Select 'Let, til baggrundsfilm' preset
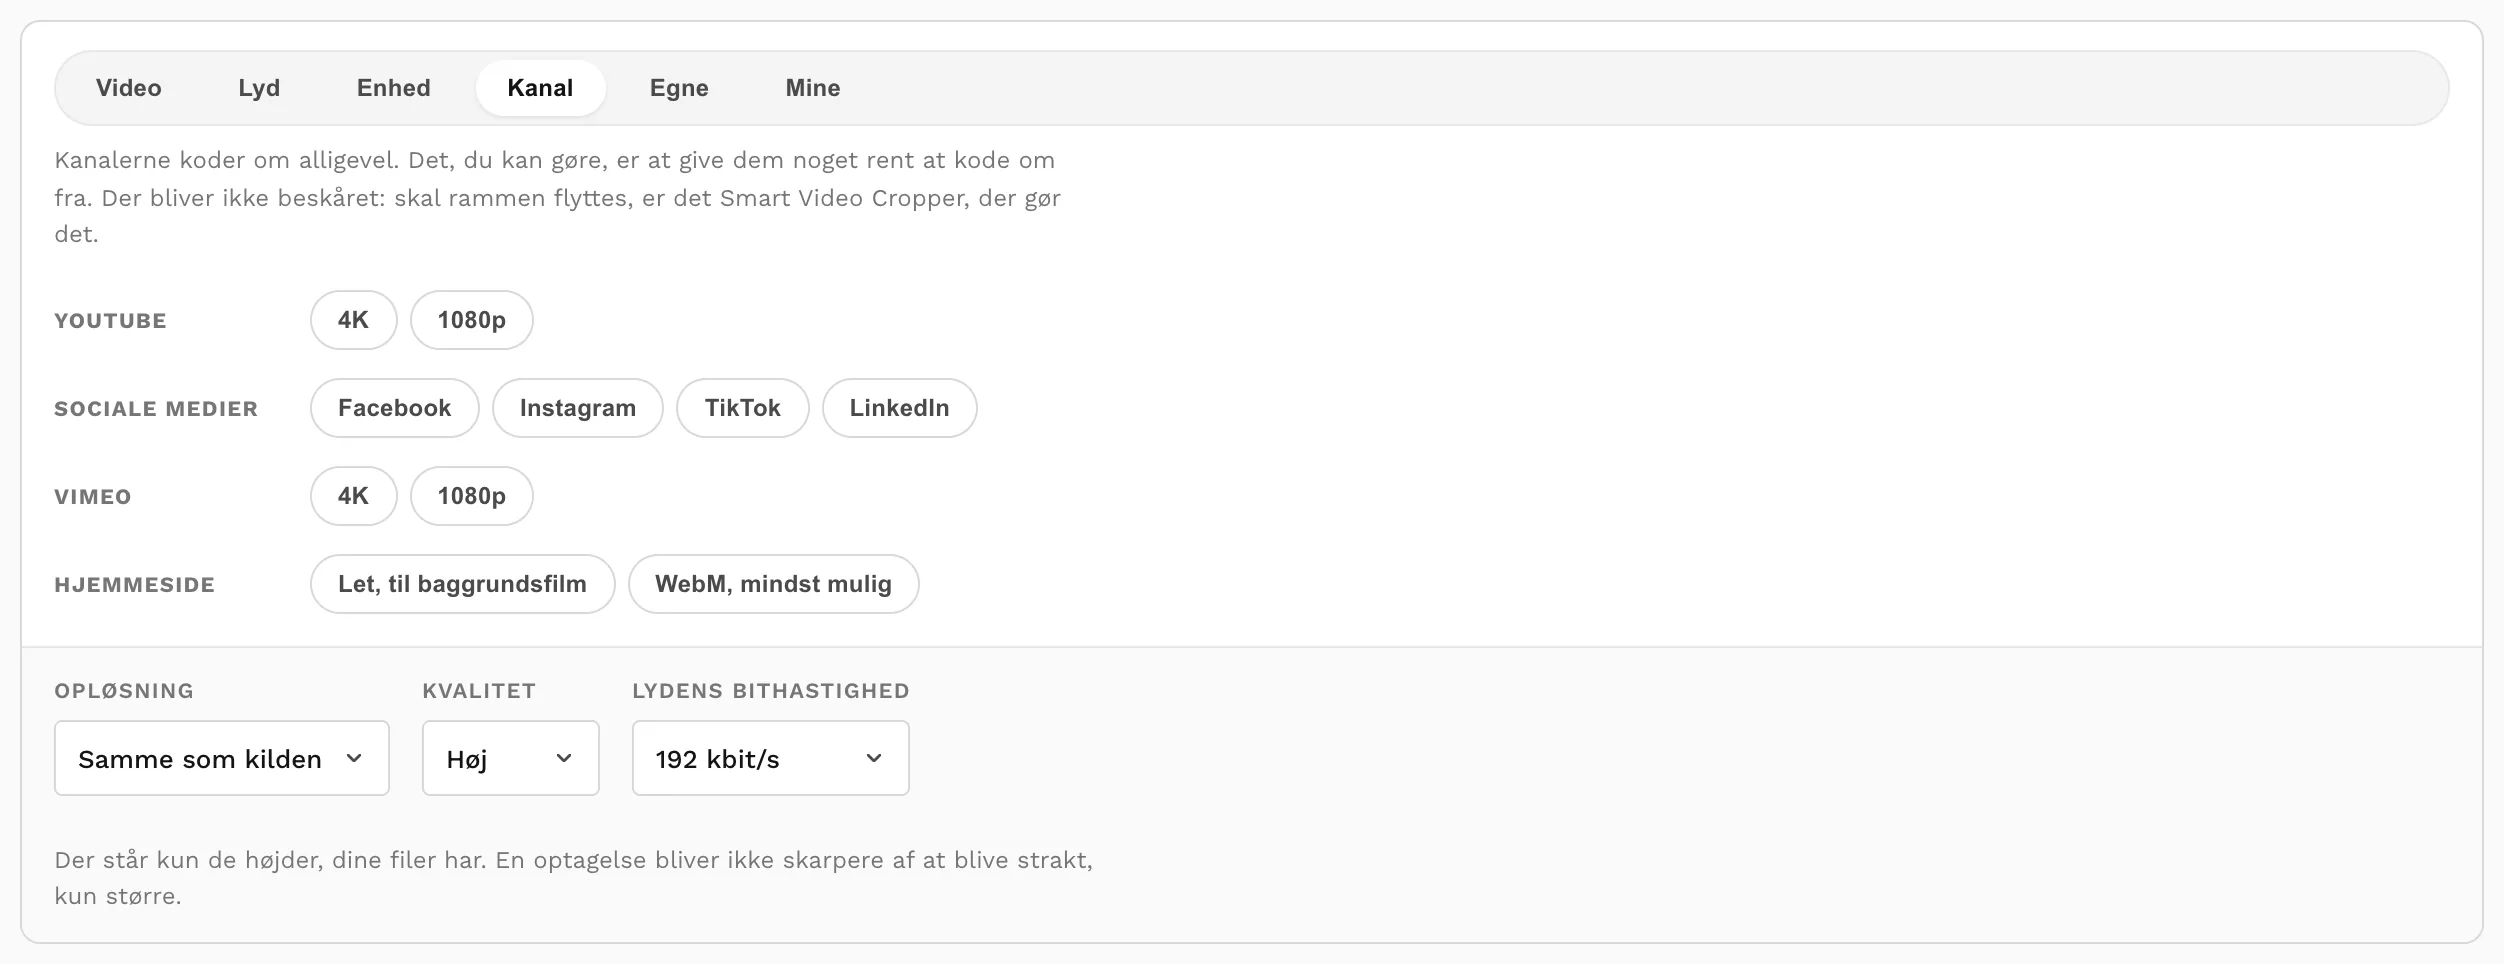2504x964 pixels. [x=463, y=584]
